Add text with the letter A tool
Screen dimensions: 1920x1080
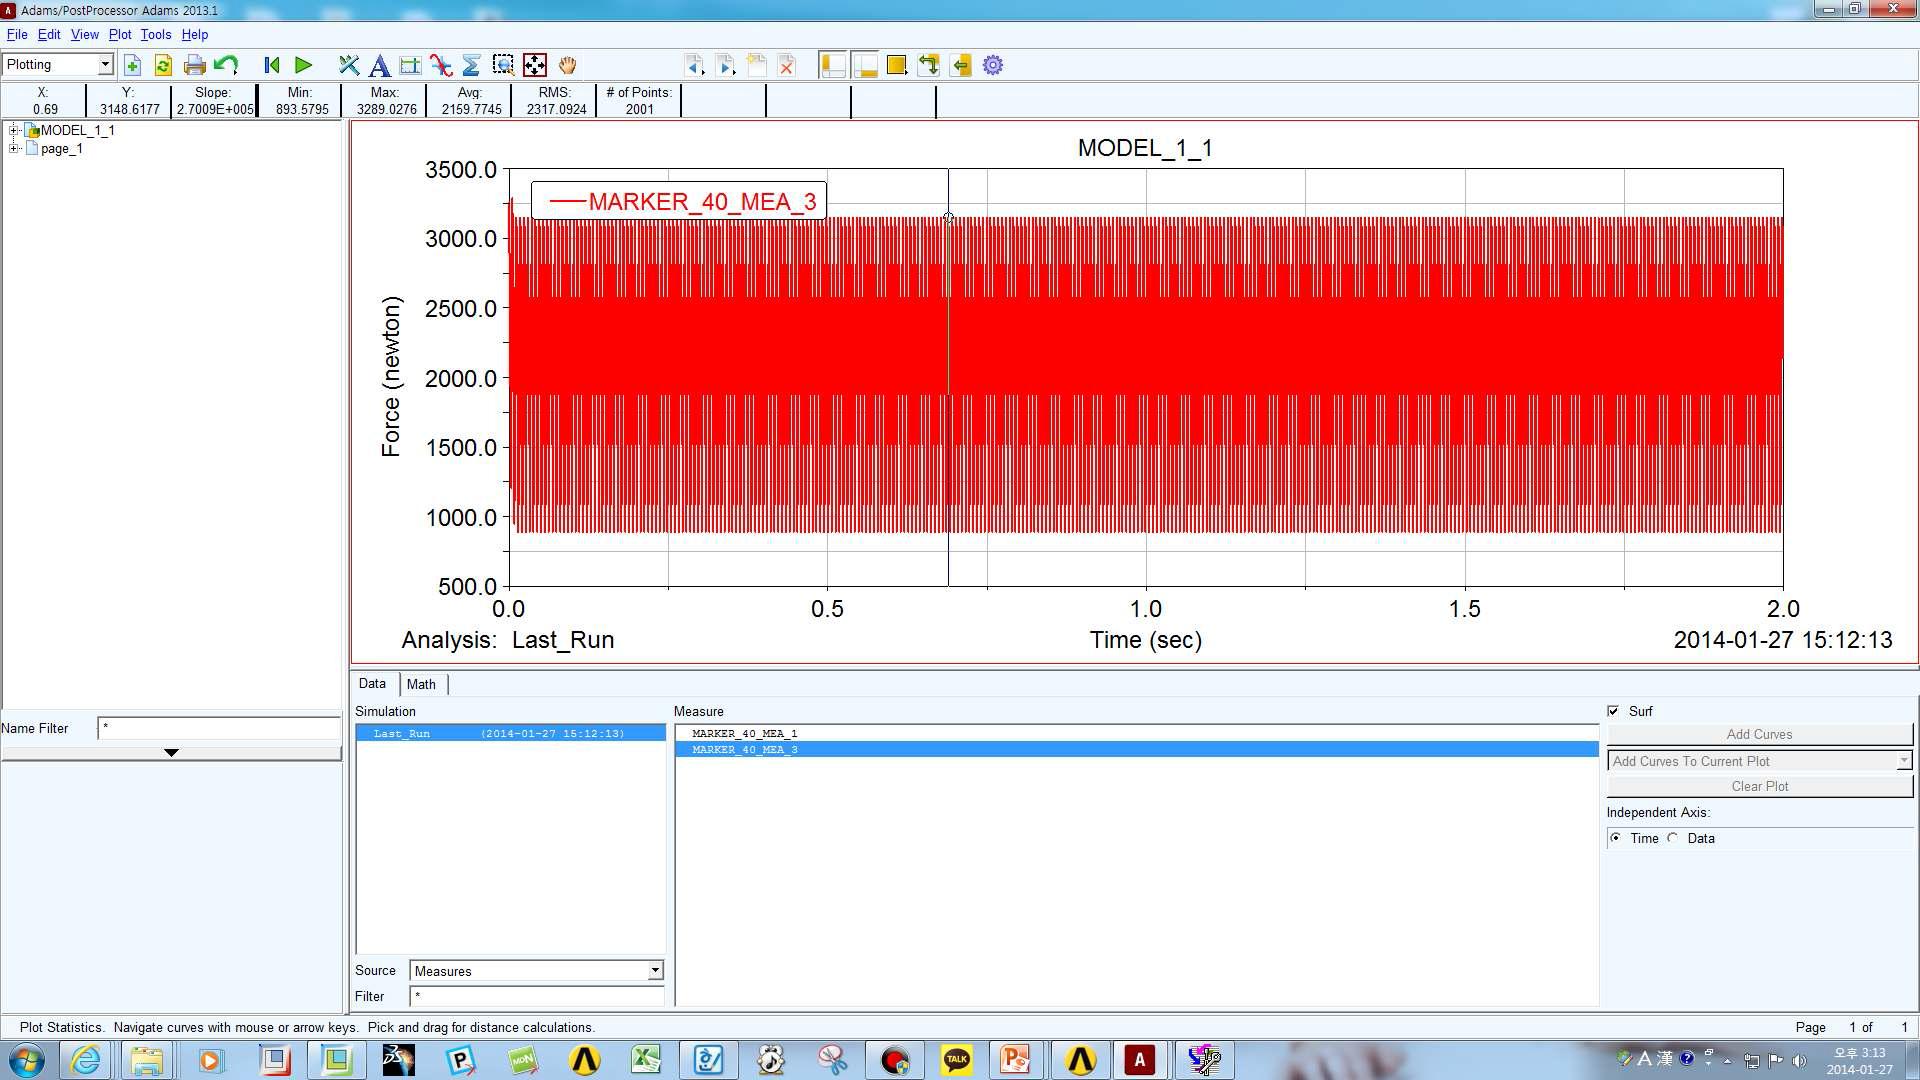point(379,66)
